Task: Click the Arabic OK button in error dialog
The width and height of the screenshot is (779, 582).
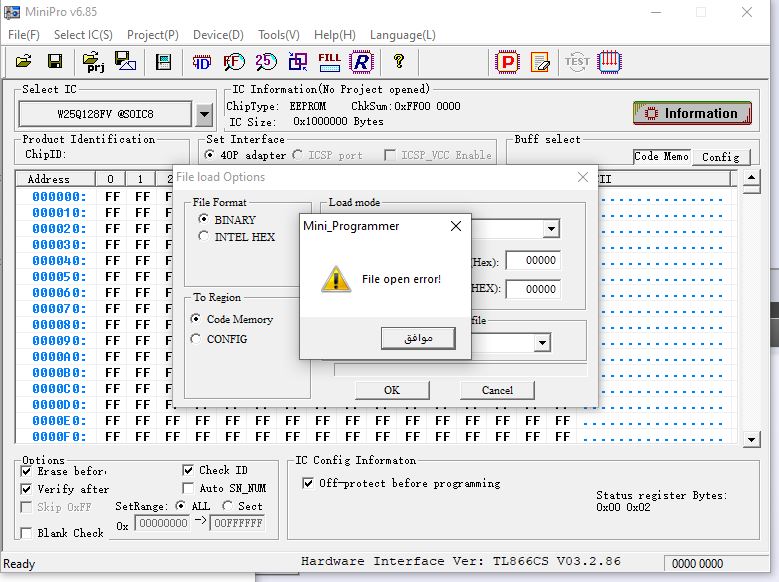Action: 418,338
